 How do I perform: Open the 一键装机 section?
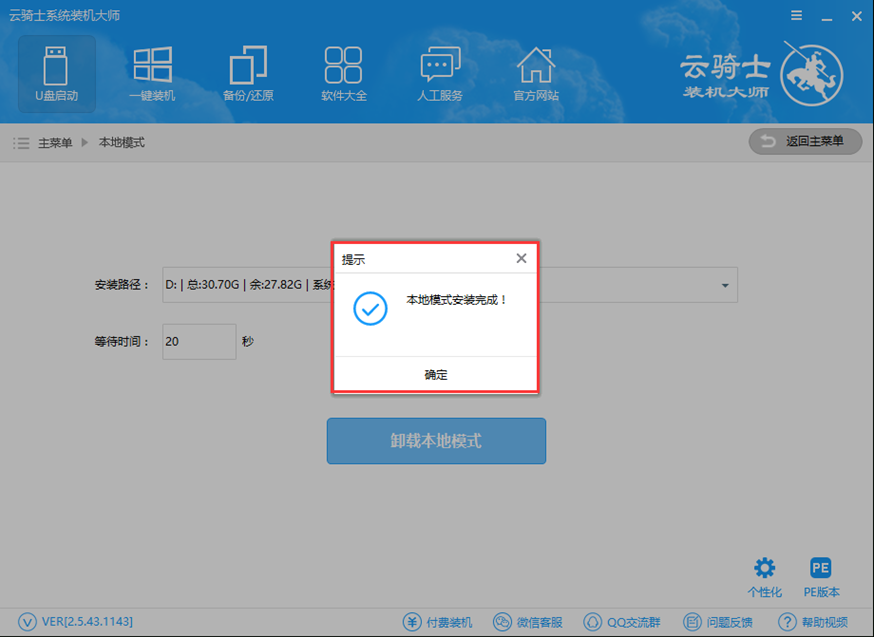(152, 74)
